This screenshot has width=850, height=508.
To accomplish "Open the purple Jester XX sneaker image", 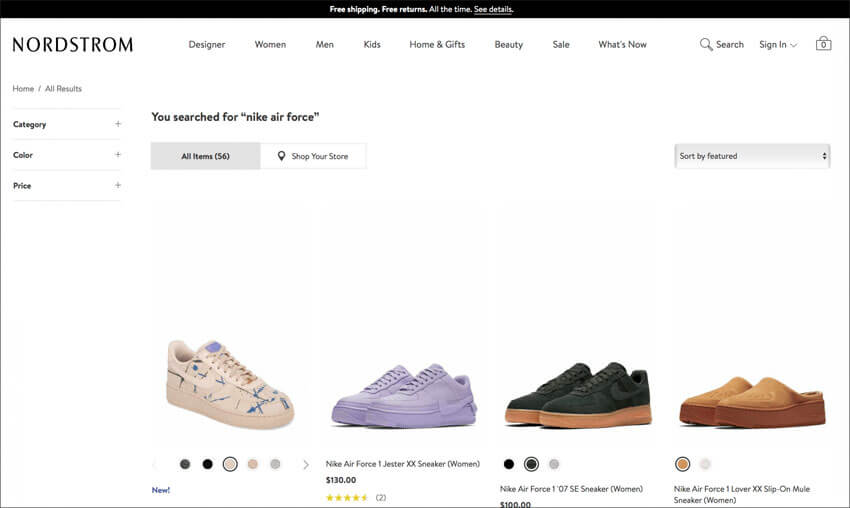I will pyautogui.click(x=404, y=397).
